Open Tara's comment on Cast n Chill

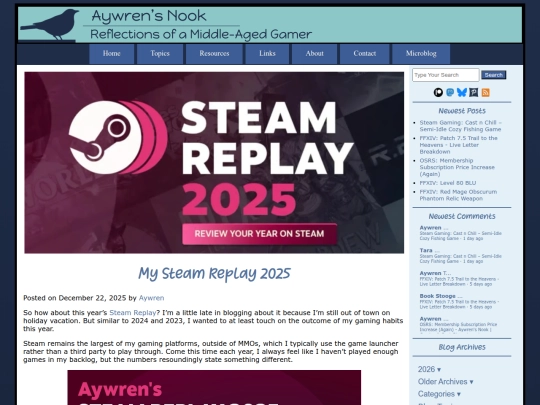click(460, 259)
